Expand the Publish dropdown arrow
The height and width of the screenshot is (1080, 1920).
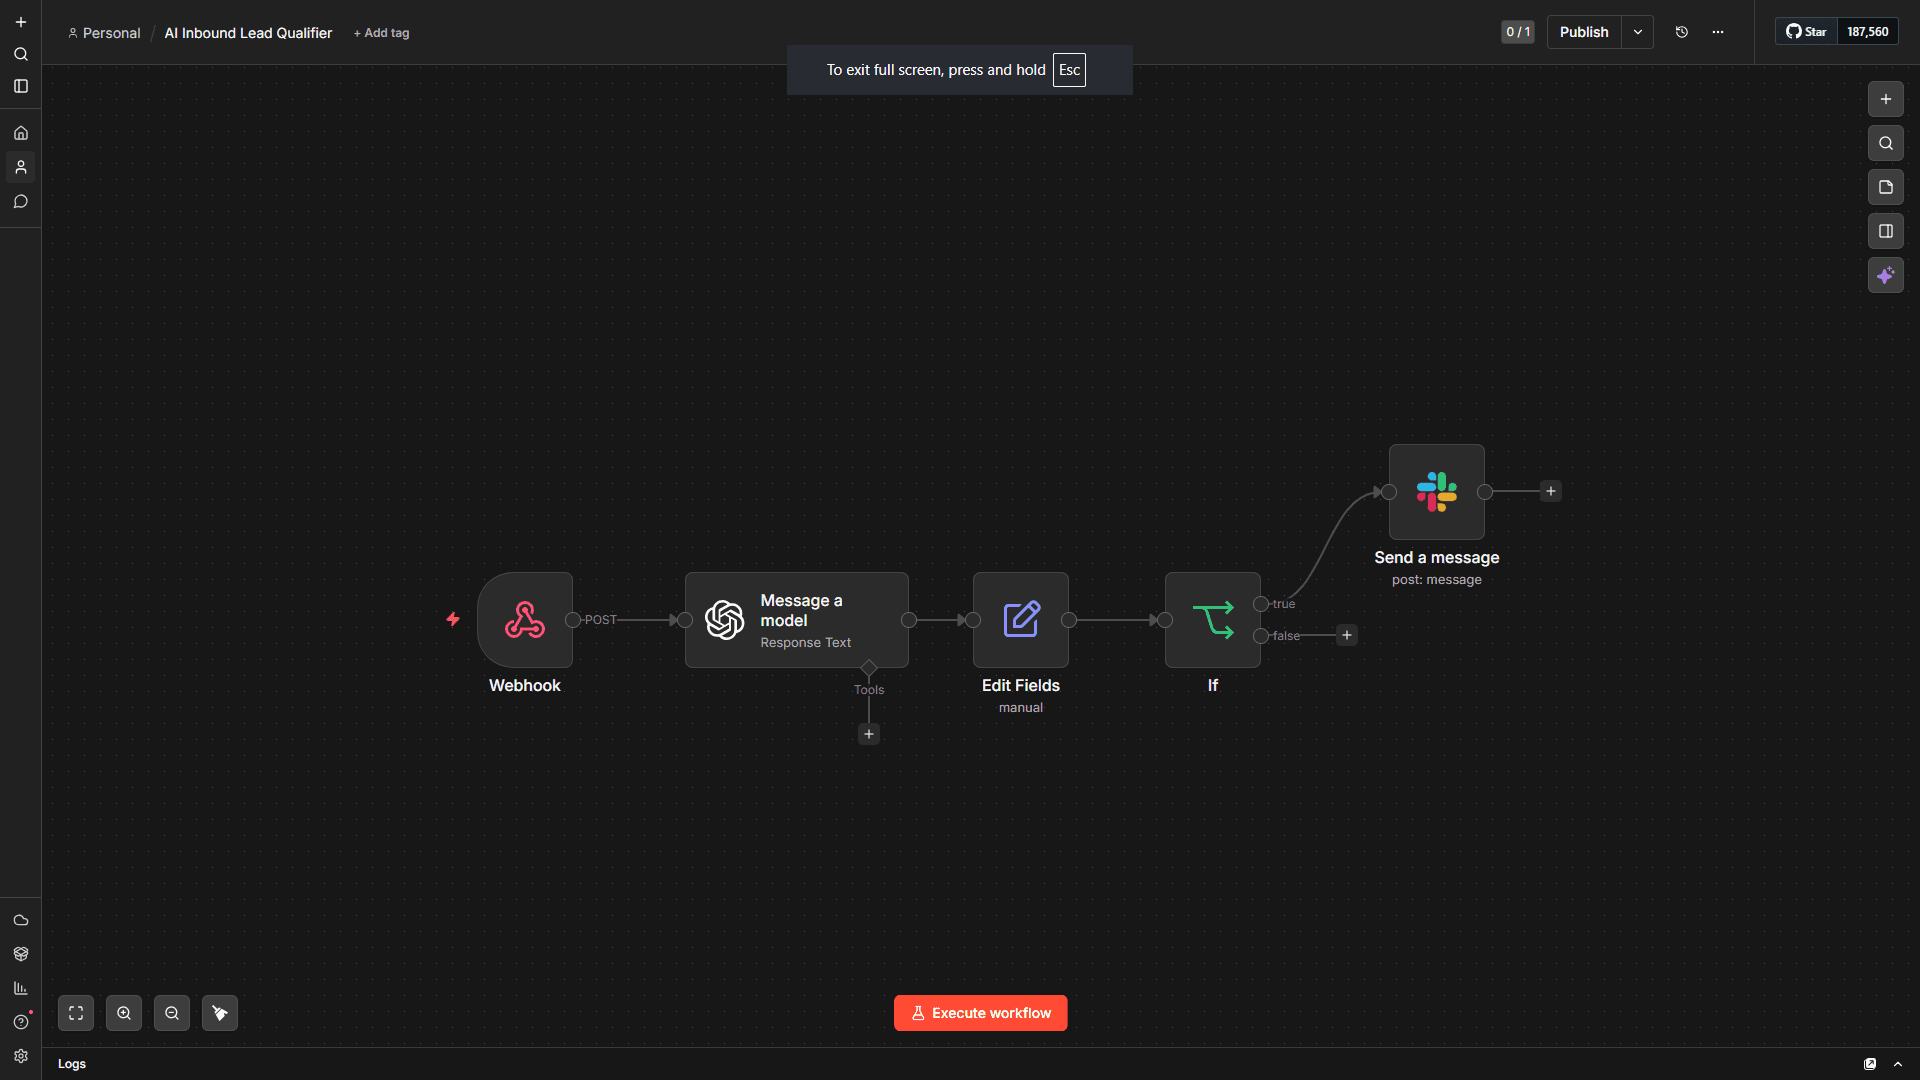pos(1638,32)
